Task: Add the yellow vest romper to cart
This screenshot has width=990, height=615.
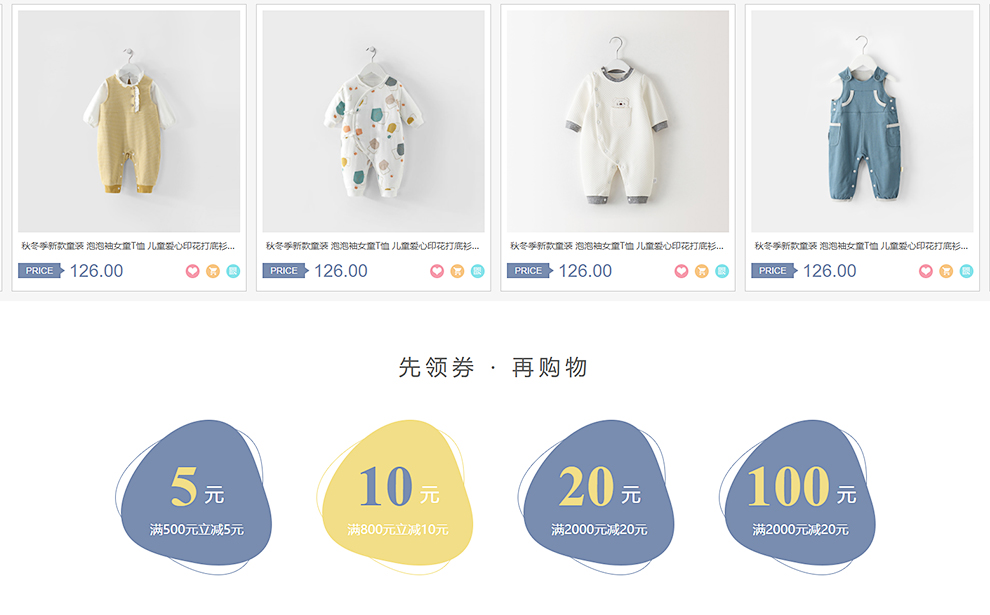Action: (x=213, y=271)
